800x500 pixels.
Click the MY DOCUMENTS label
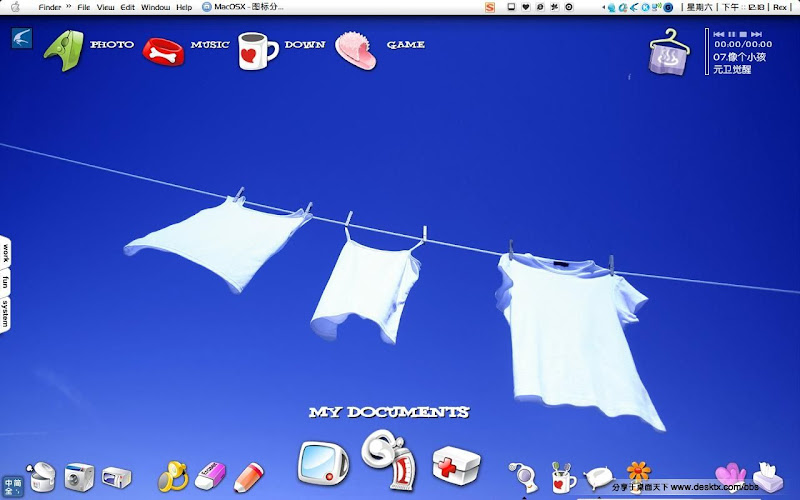(388, 412)
